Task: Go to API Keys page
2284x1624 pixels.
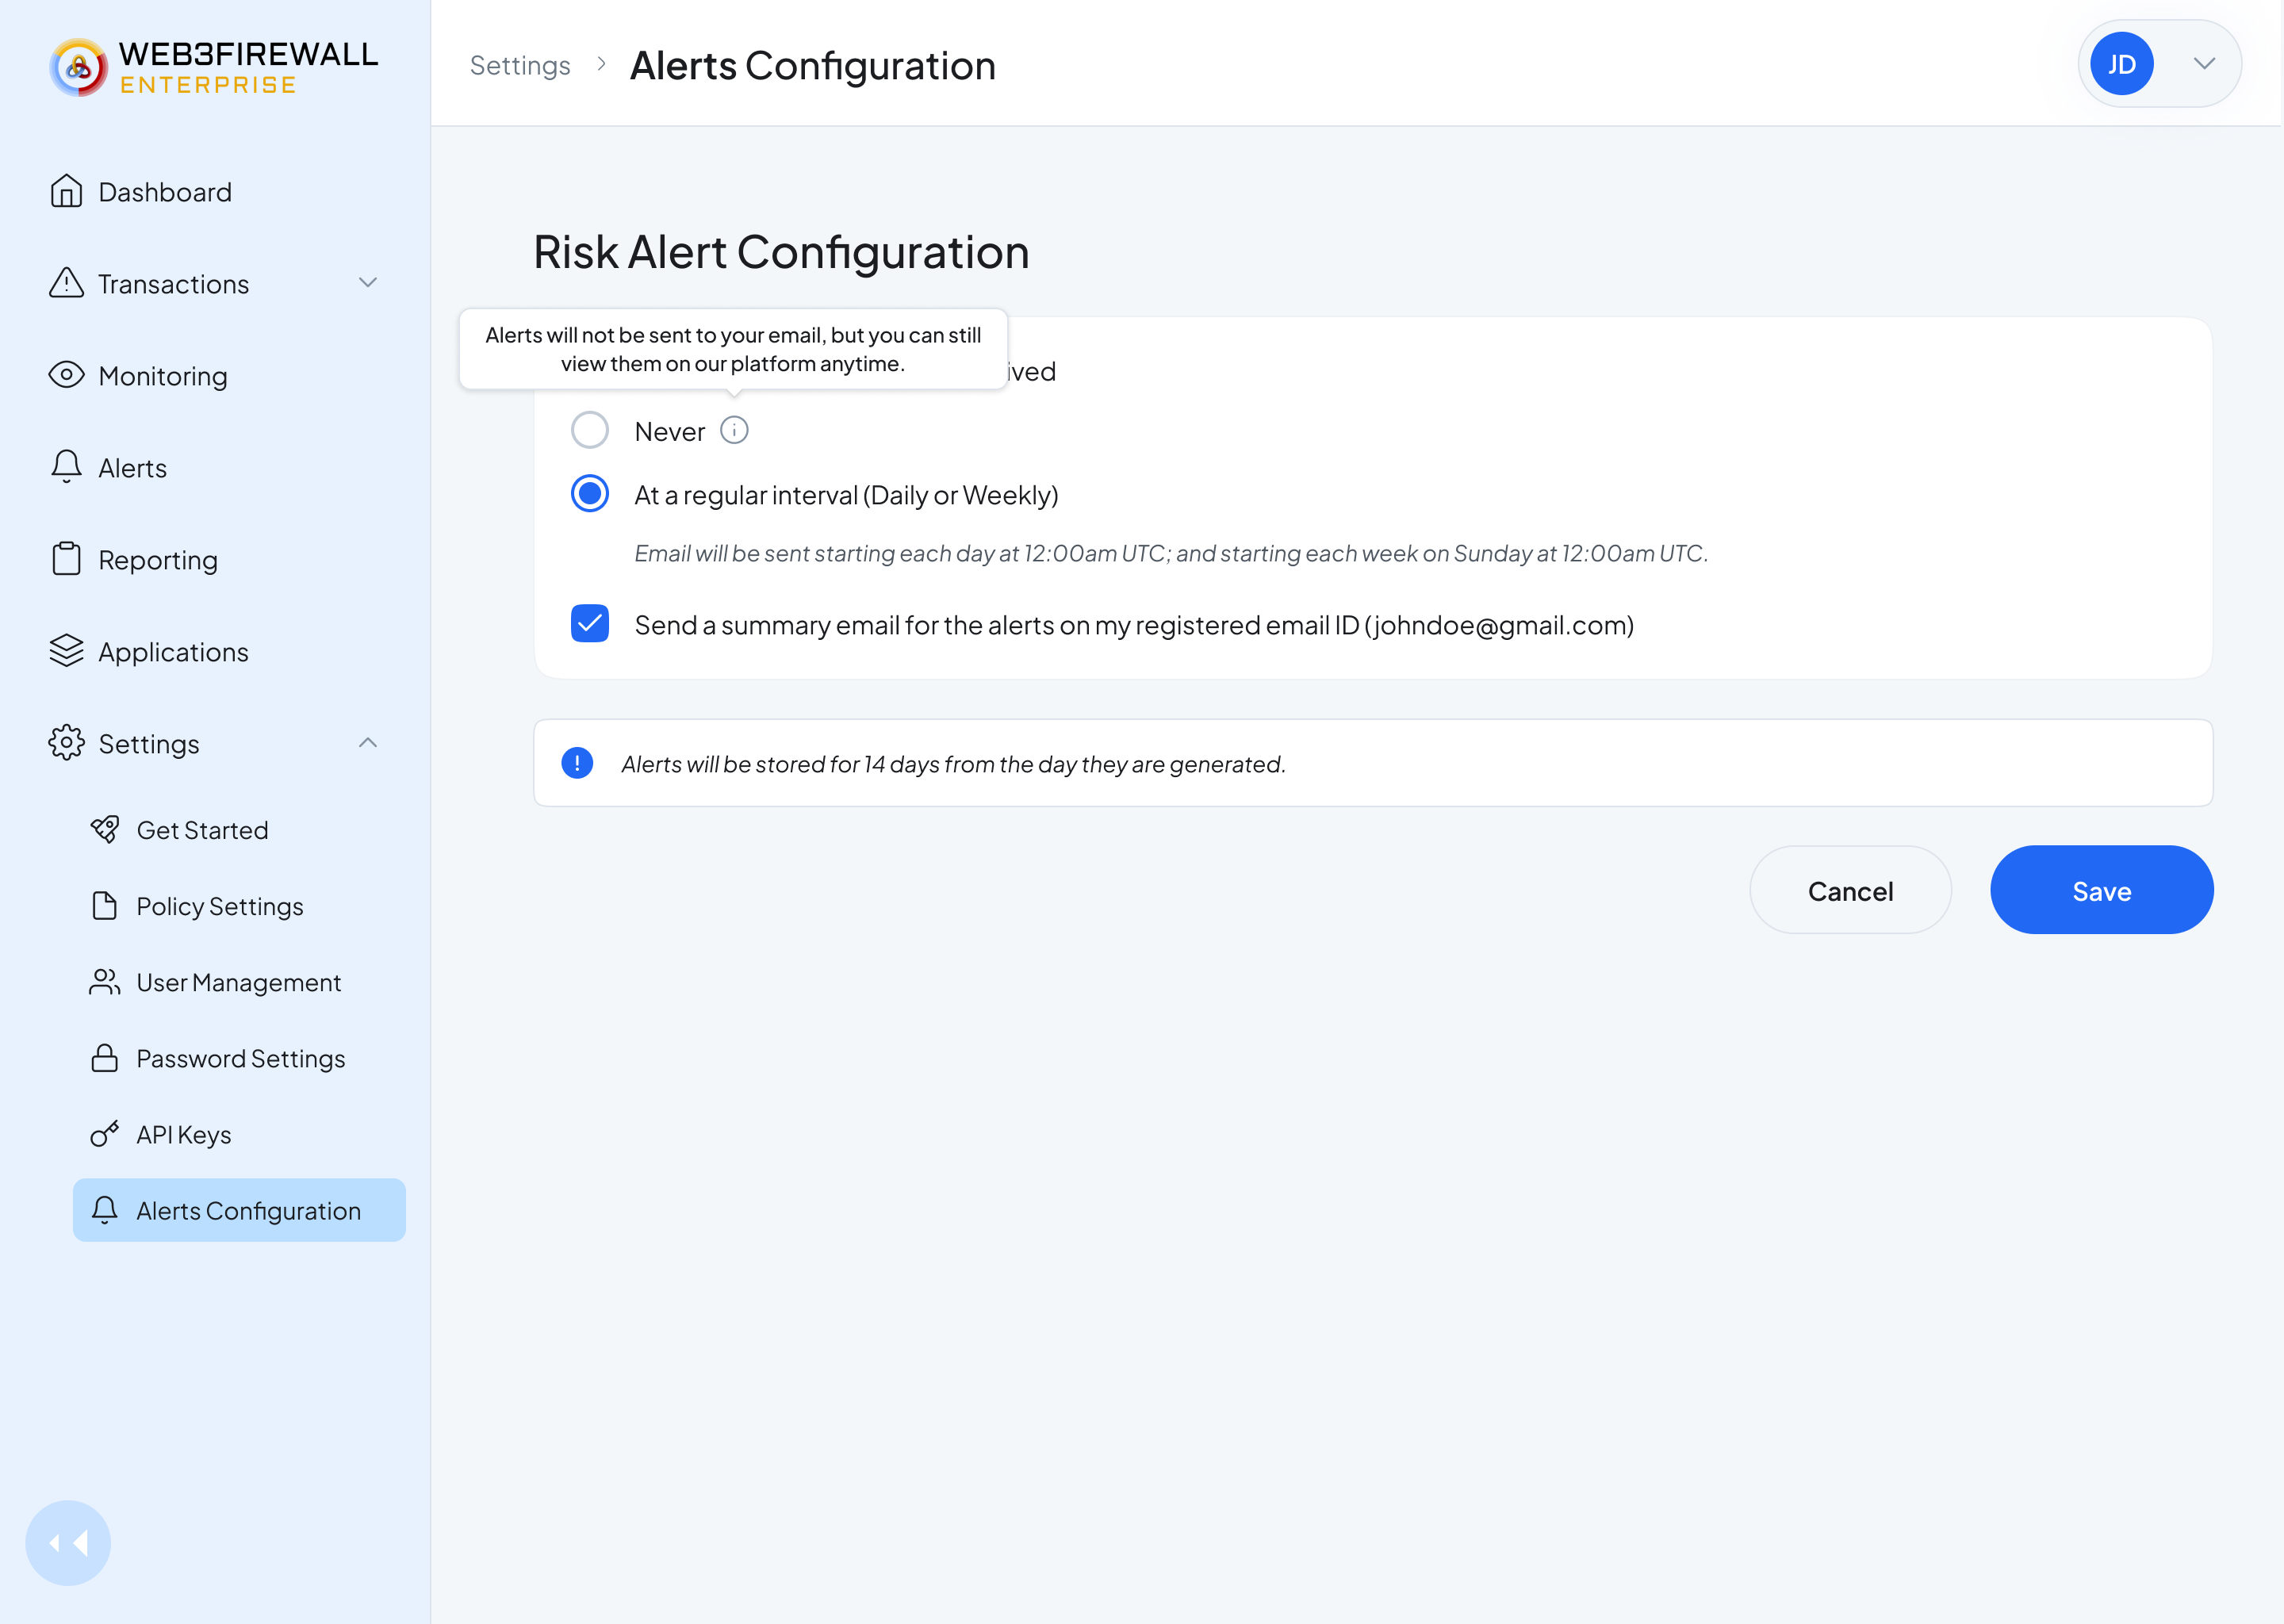Action: click(184, 1134)
